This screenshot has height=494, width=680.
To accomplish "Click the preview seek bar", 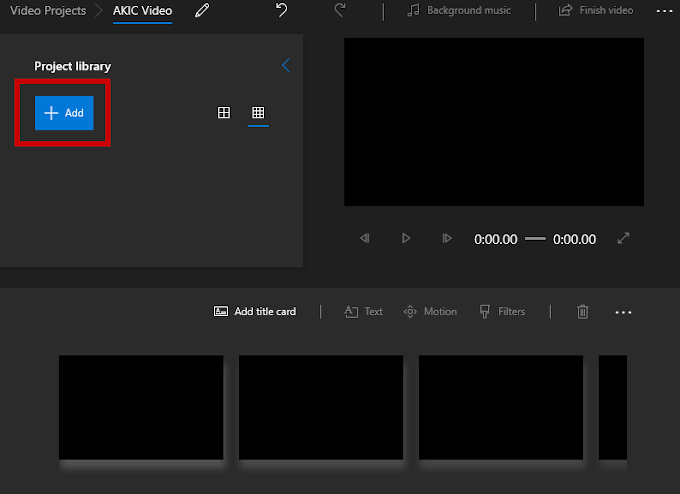I will (x=535, y=239).
